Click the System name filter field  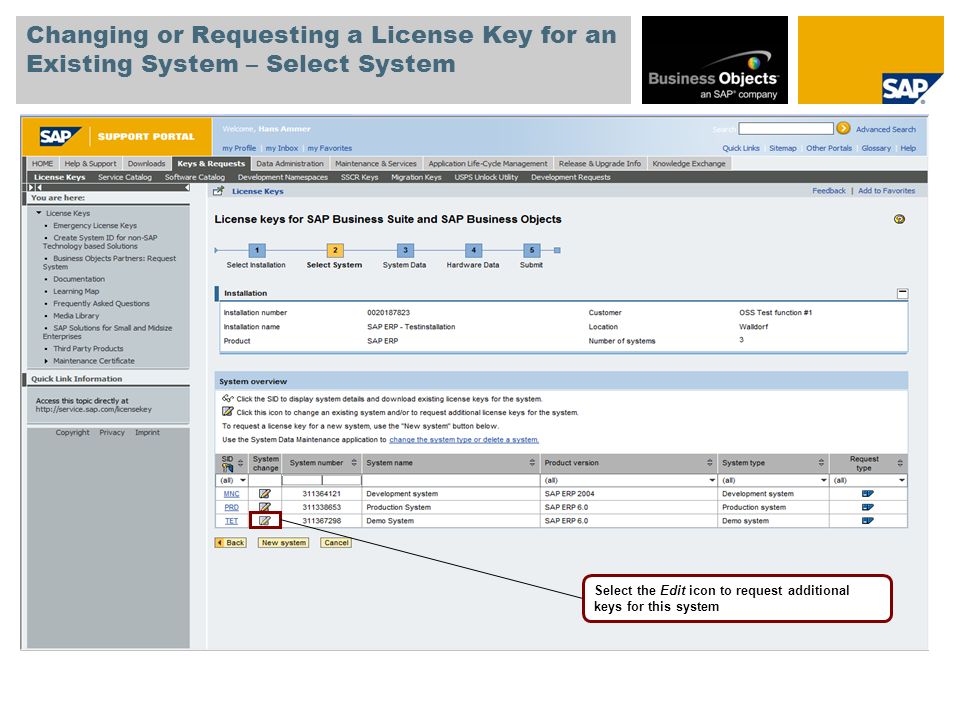click(x=451, y=480)
